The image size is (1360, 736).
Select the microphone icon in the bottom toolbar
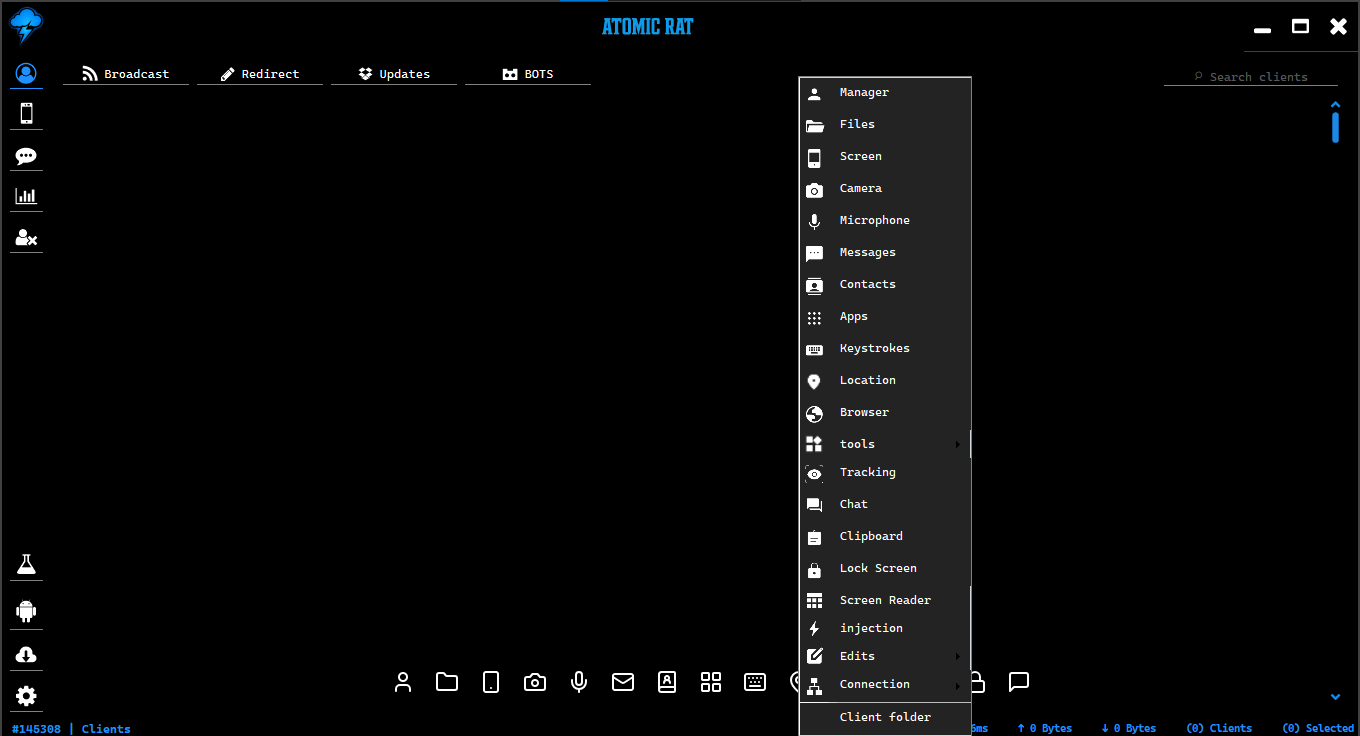point(578,682)
